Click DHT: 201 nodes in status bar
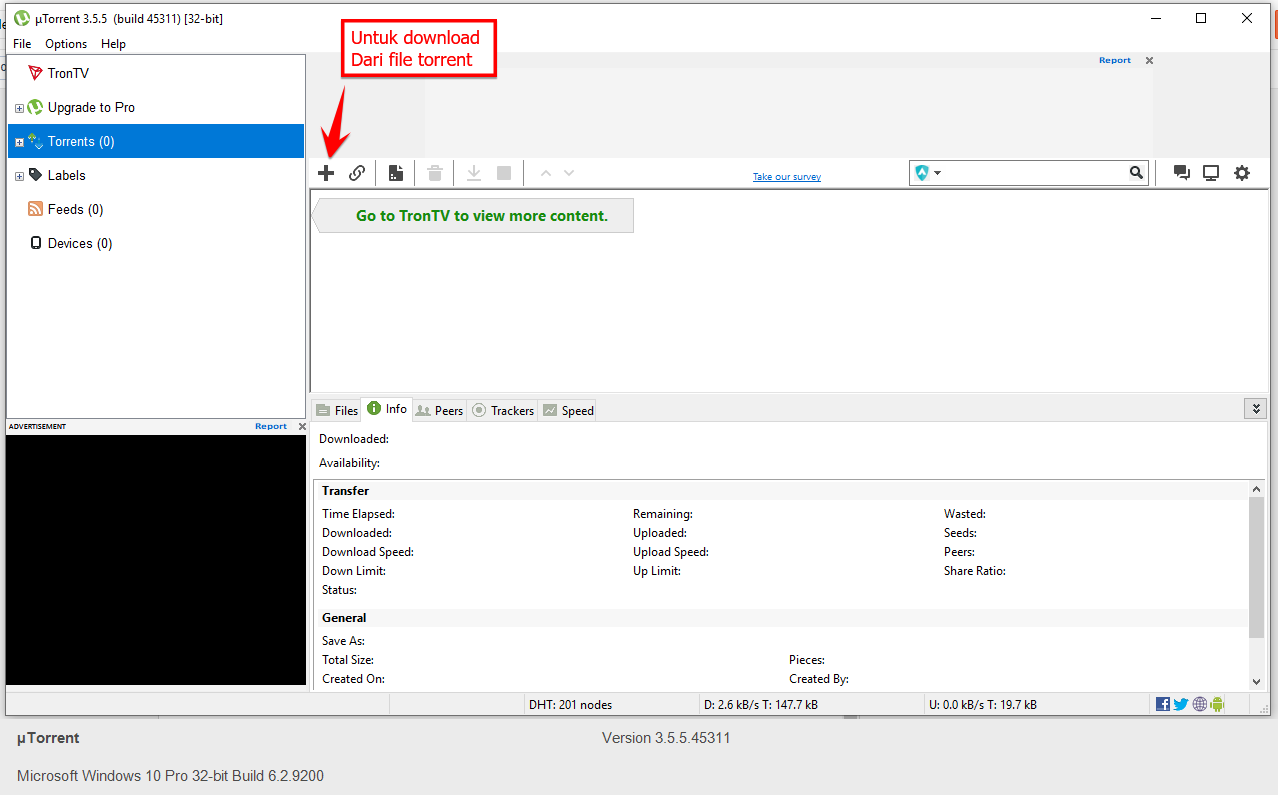This screenshot has height=795, width=1278. pos(570,704)
